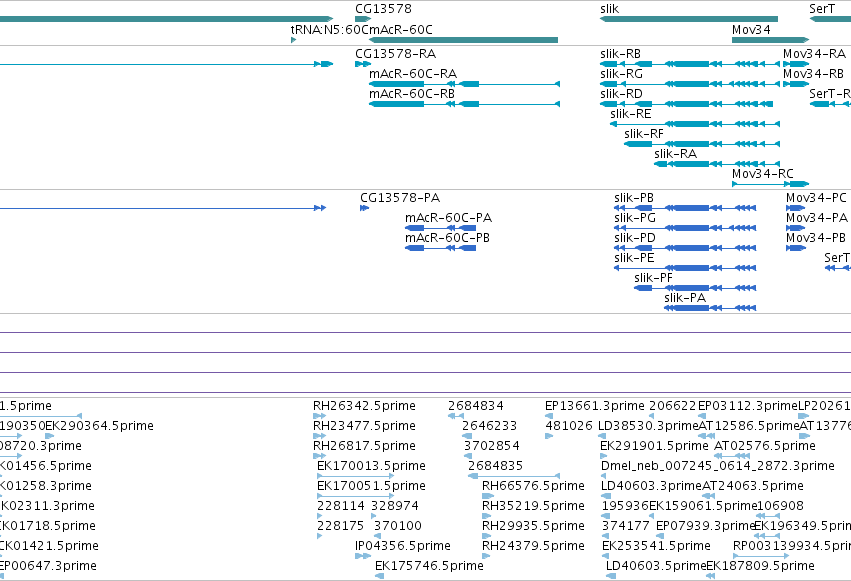Click the Mov34 gene label
The image size is (851, 581).
pyautogui.click(x=751, y=29)
